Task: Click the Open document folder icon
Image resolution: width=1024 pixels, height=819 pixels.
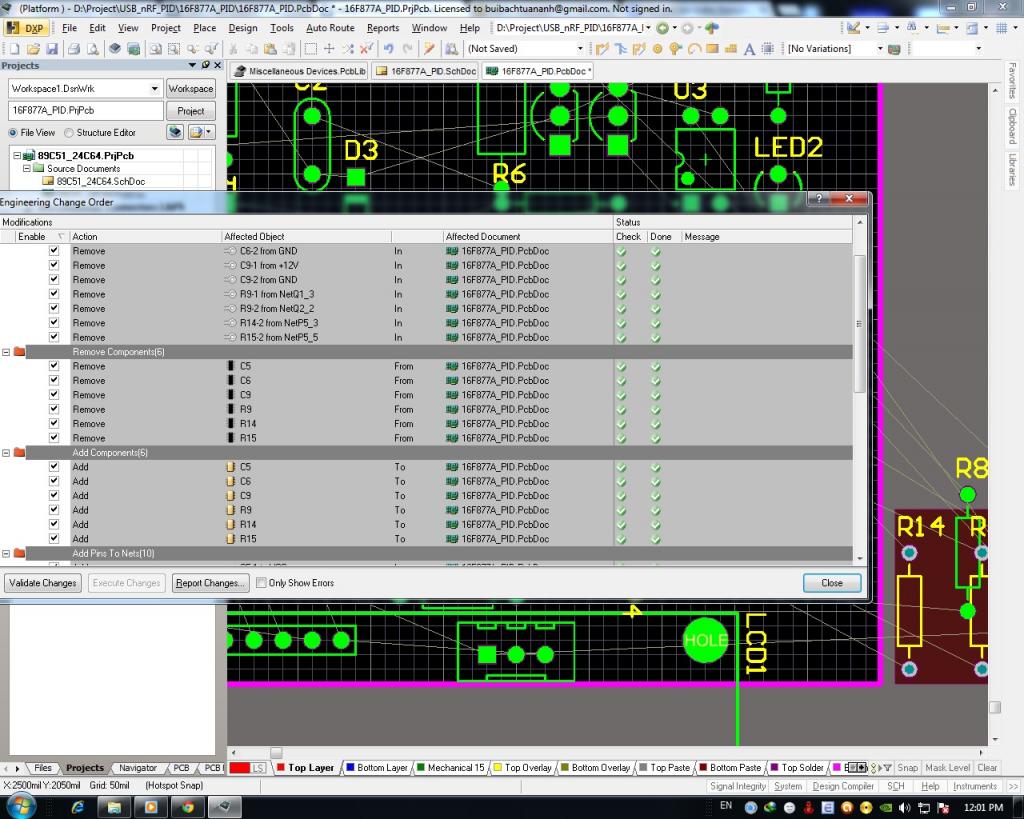Action: (x=34, y=48)
